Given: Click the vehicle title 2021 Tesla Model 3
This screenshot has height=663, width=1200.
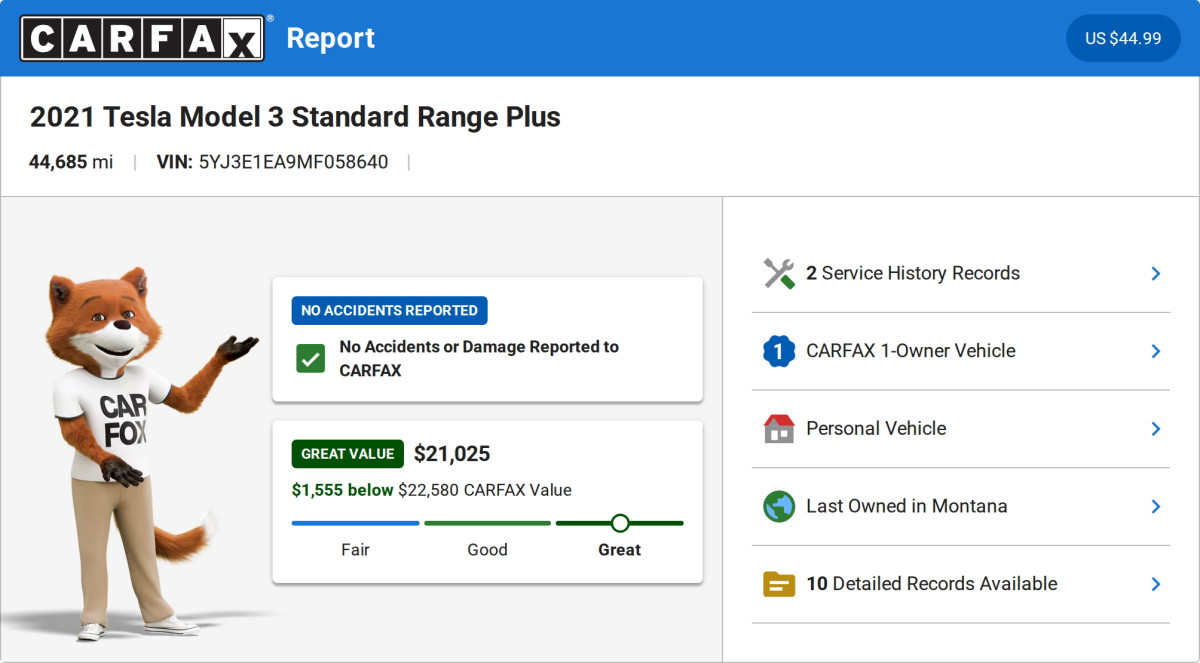Looking at the screenshot, I should [295, 117].
